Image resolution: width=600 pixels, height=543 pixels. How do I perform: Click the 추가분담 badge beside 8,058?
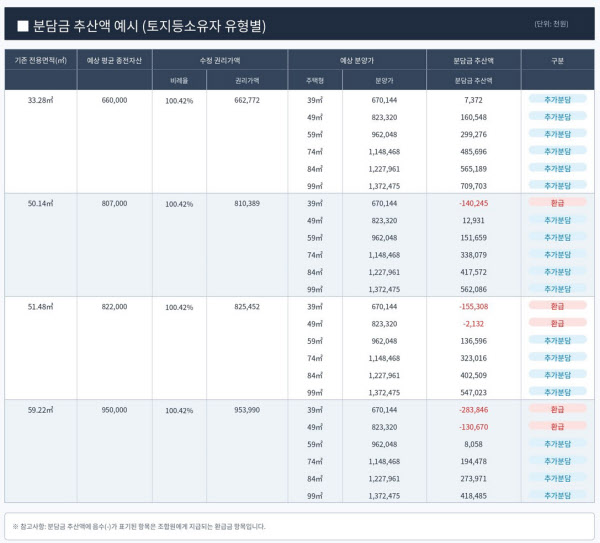[x=558, y=444]
